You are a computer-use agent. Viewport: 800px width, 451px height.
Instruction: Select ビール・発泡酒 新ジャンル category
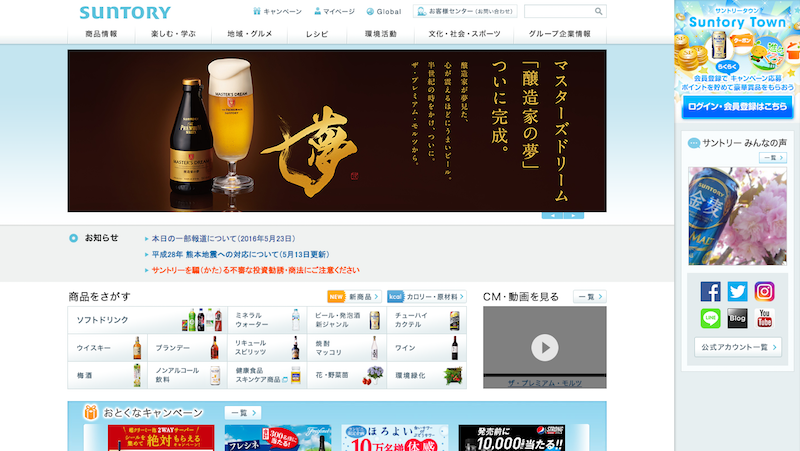tap(347, 320)
